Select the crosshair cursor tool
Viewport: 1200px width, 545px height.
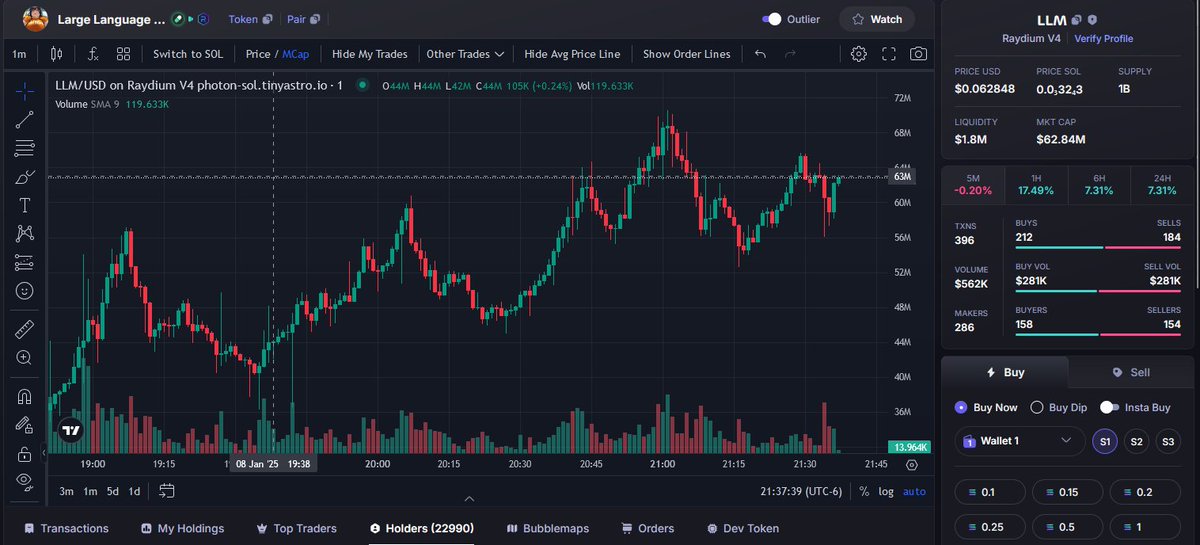25,91
